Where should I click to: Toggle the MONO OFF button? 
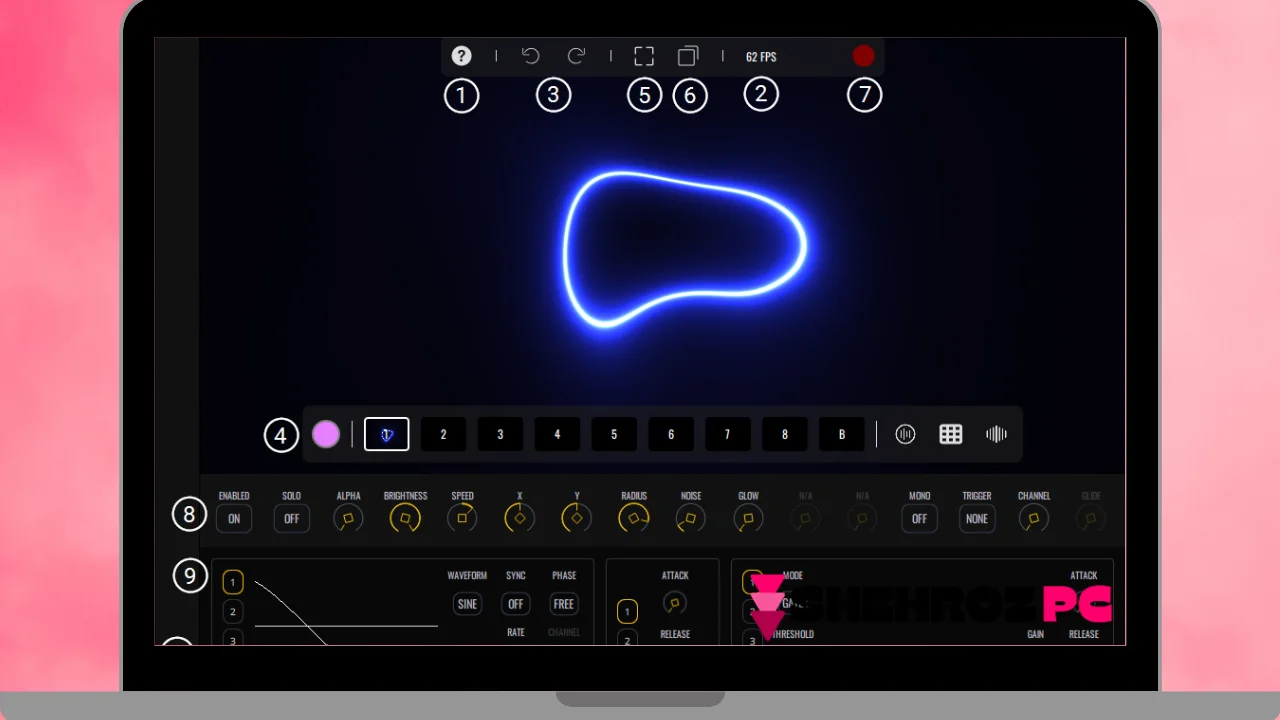tap(920, 519)
